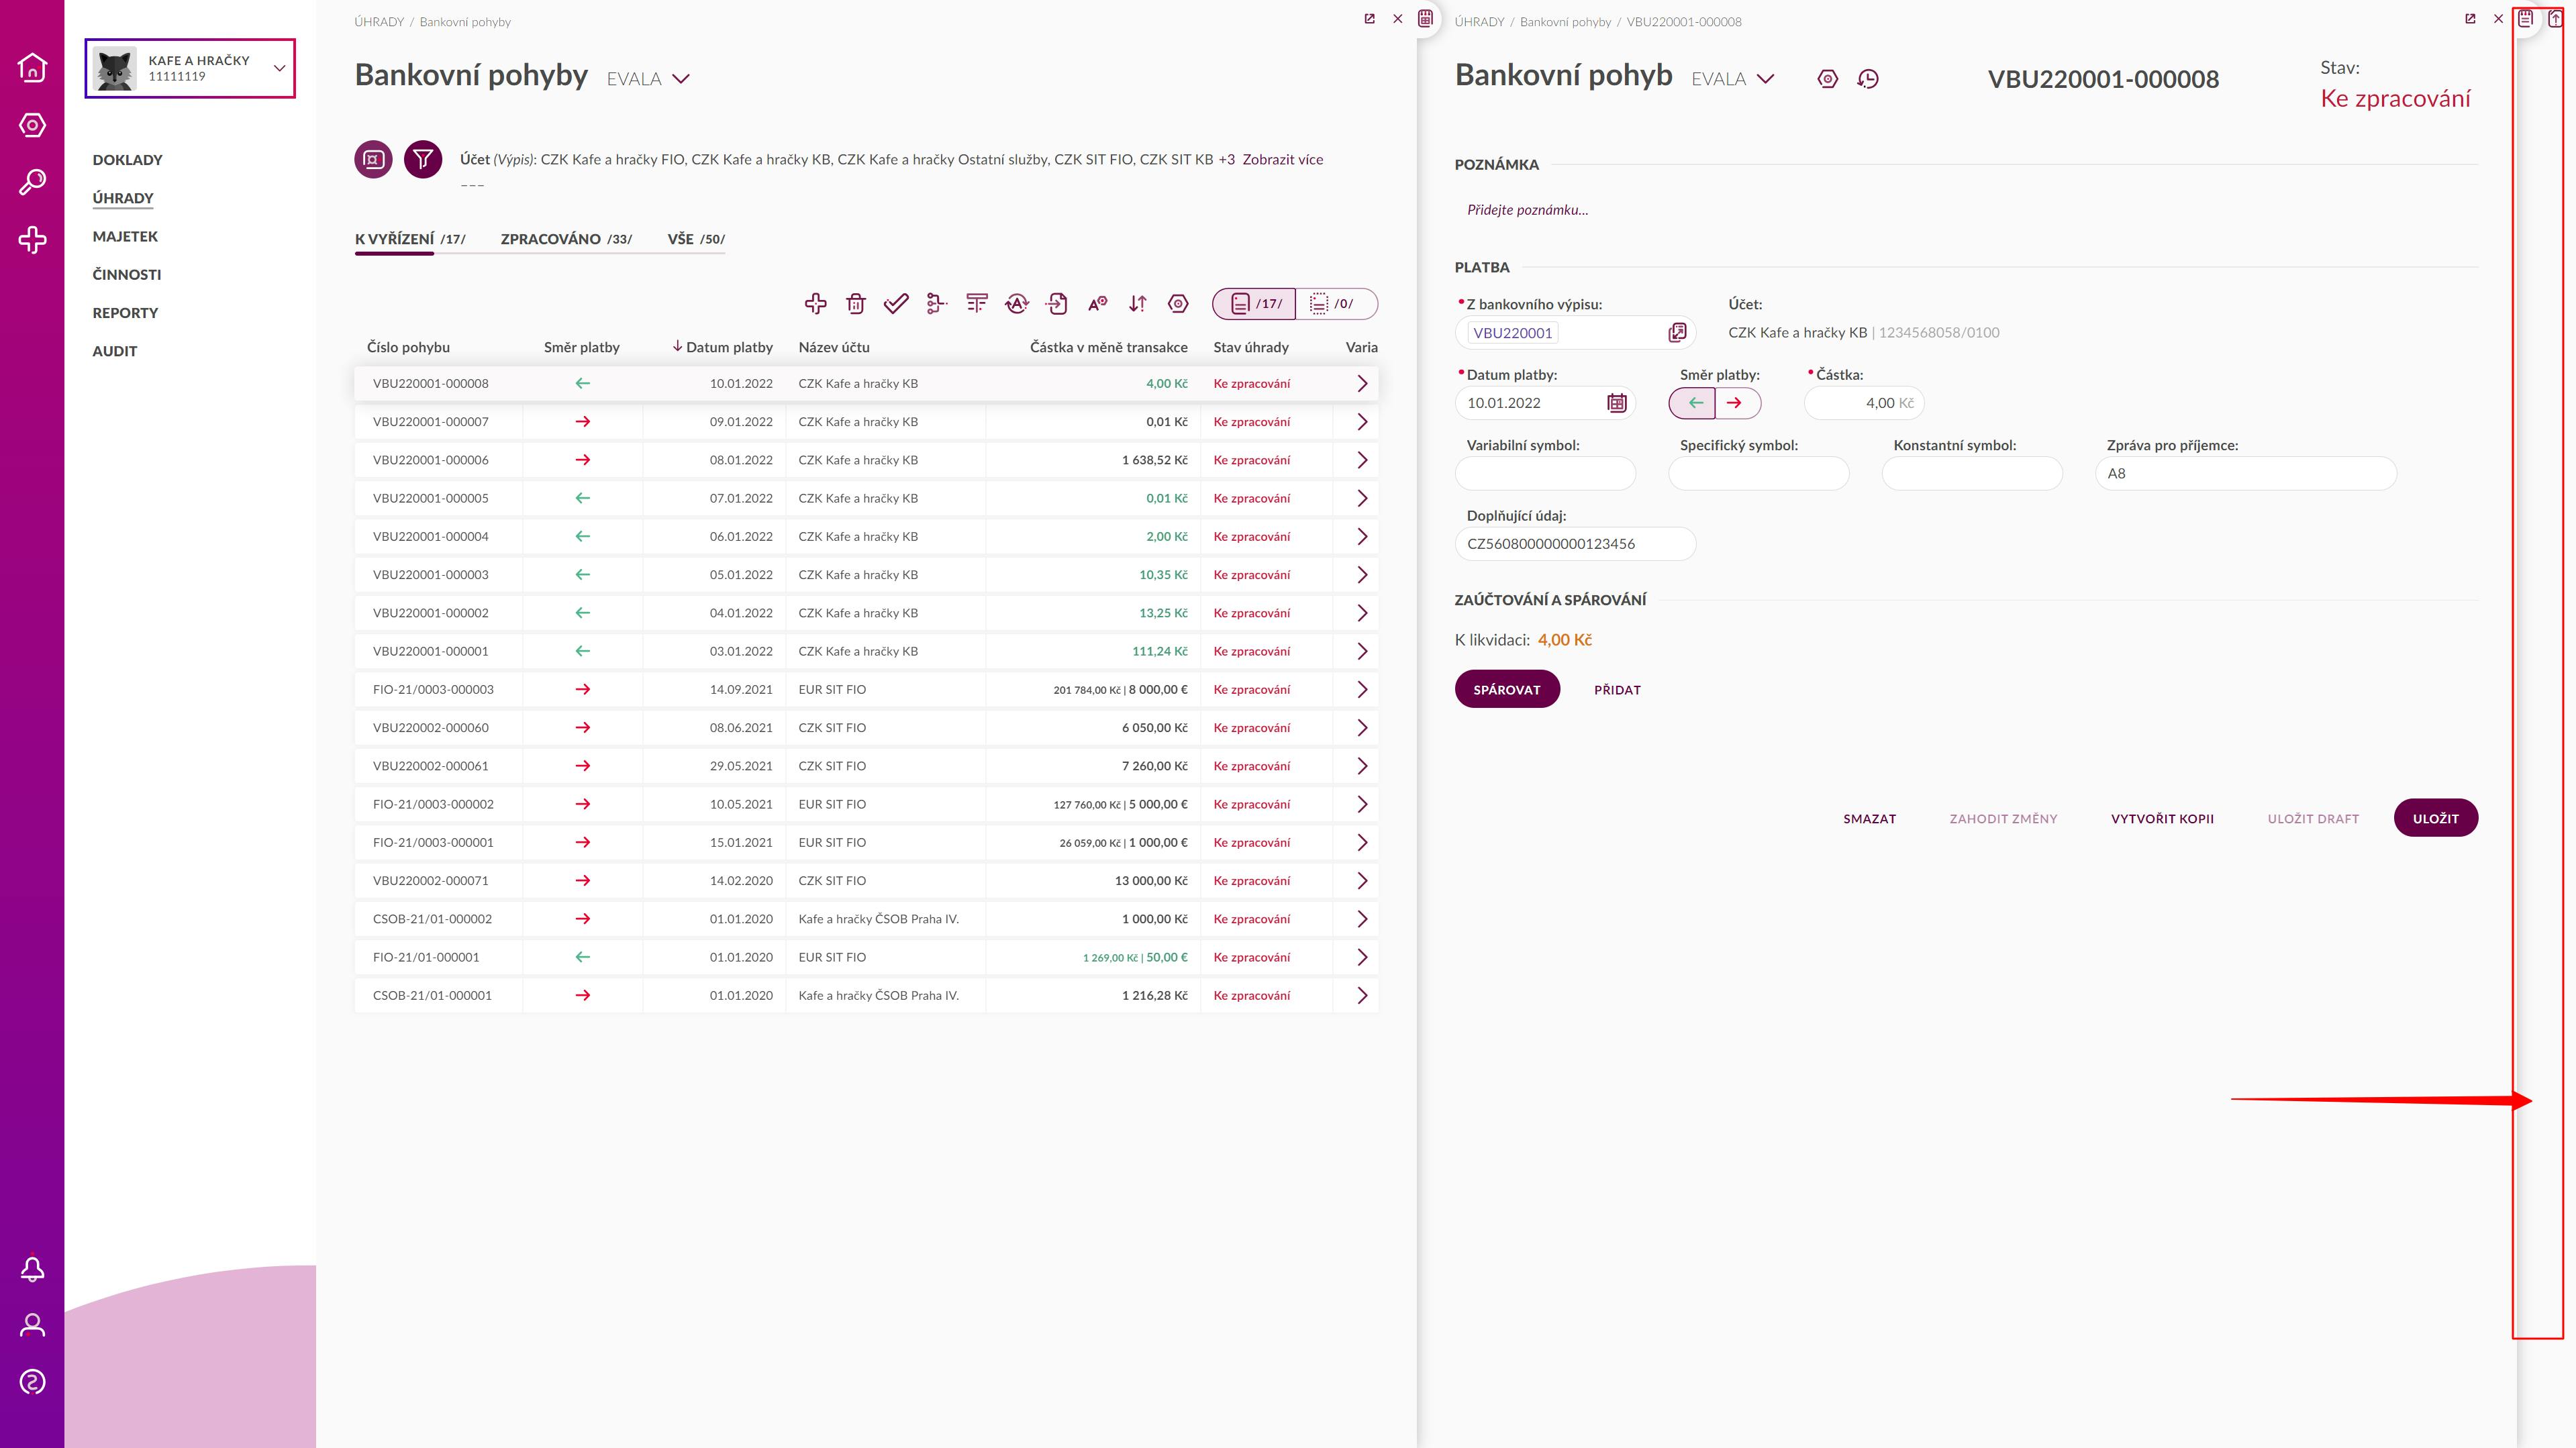Open notifications bell icon
2576x1448 pixels.
click(32, 1268)
